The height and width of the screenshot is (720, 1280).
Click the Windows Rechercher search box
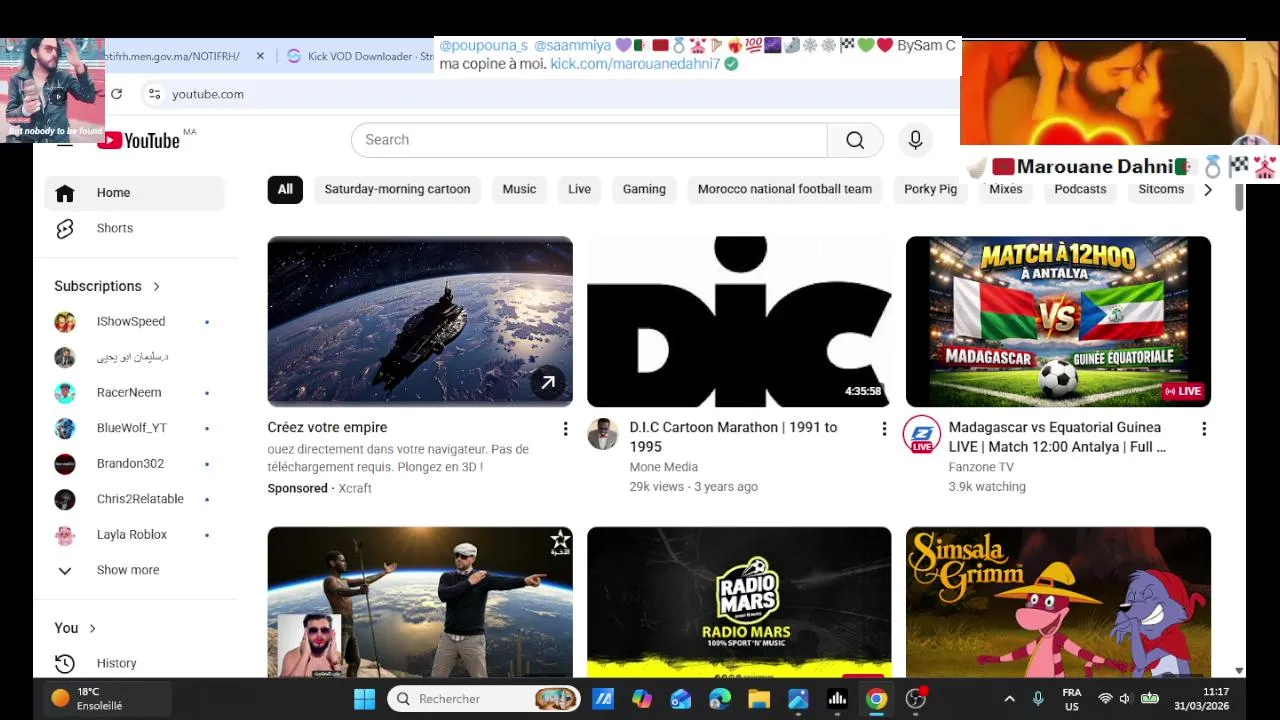484,699
